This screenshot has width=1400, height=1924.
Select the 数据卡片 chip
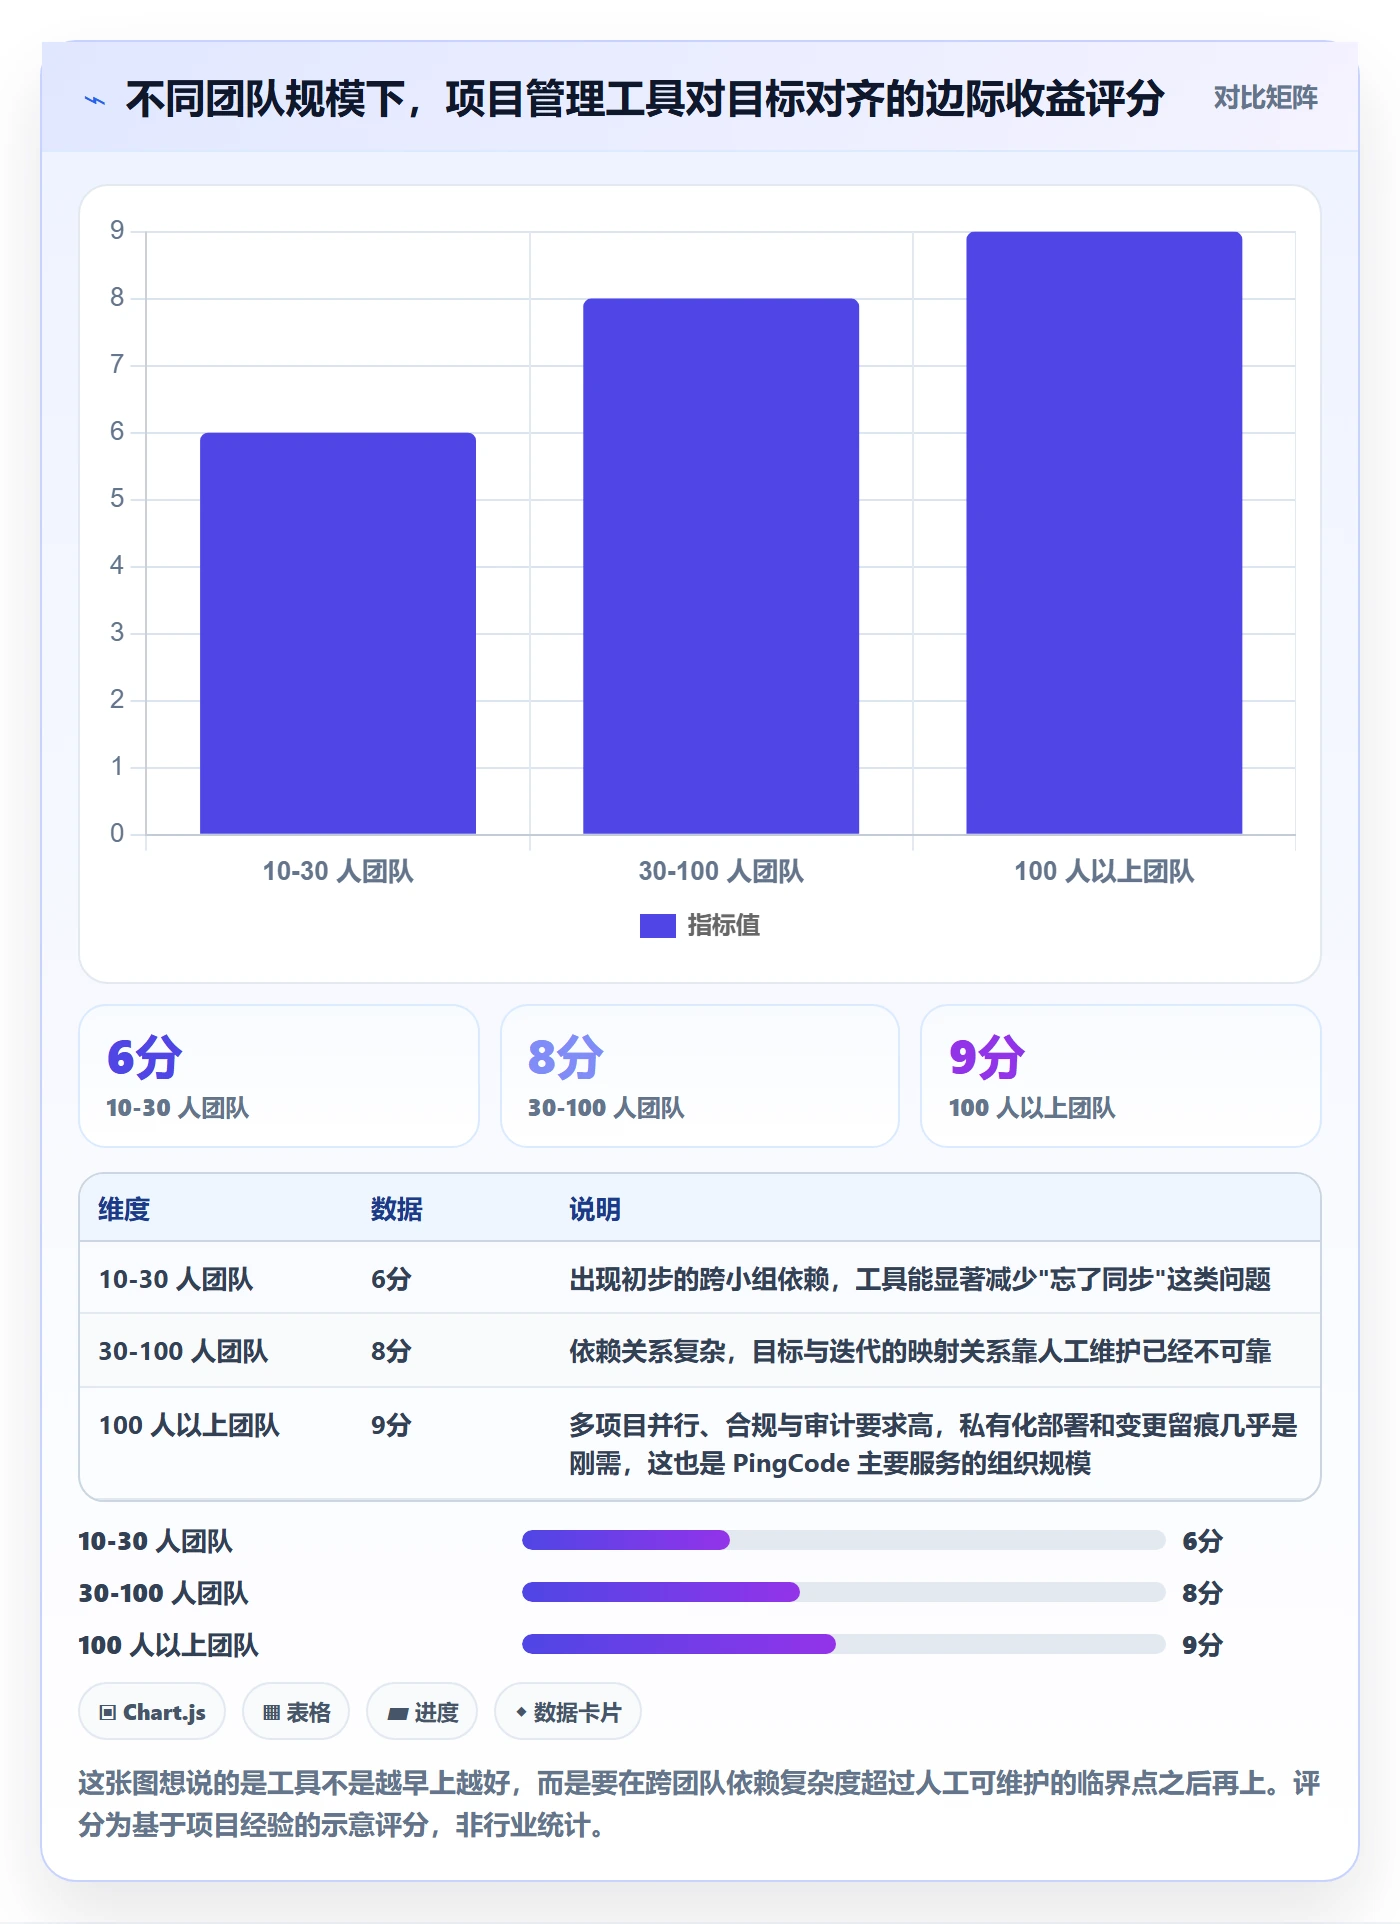[x=568, y=1712]
